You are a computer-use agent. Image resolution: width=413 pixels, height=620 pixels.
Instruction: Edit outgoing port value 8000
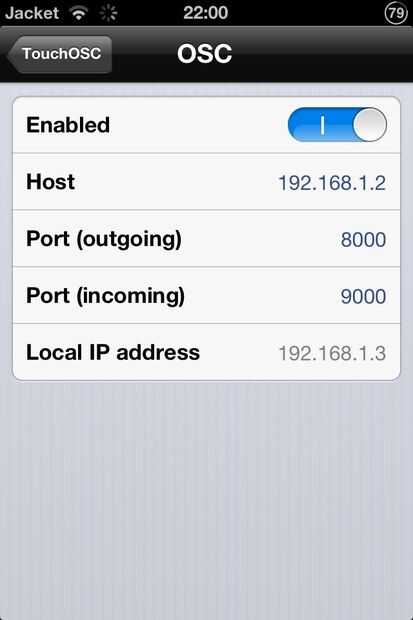pos(363,240)
